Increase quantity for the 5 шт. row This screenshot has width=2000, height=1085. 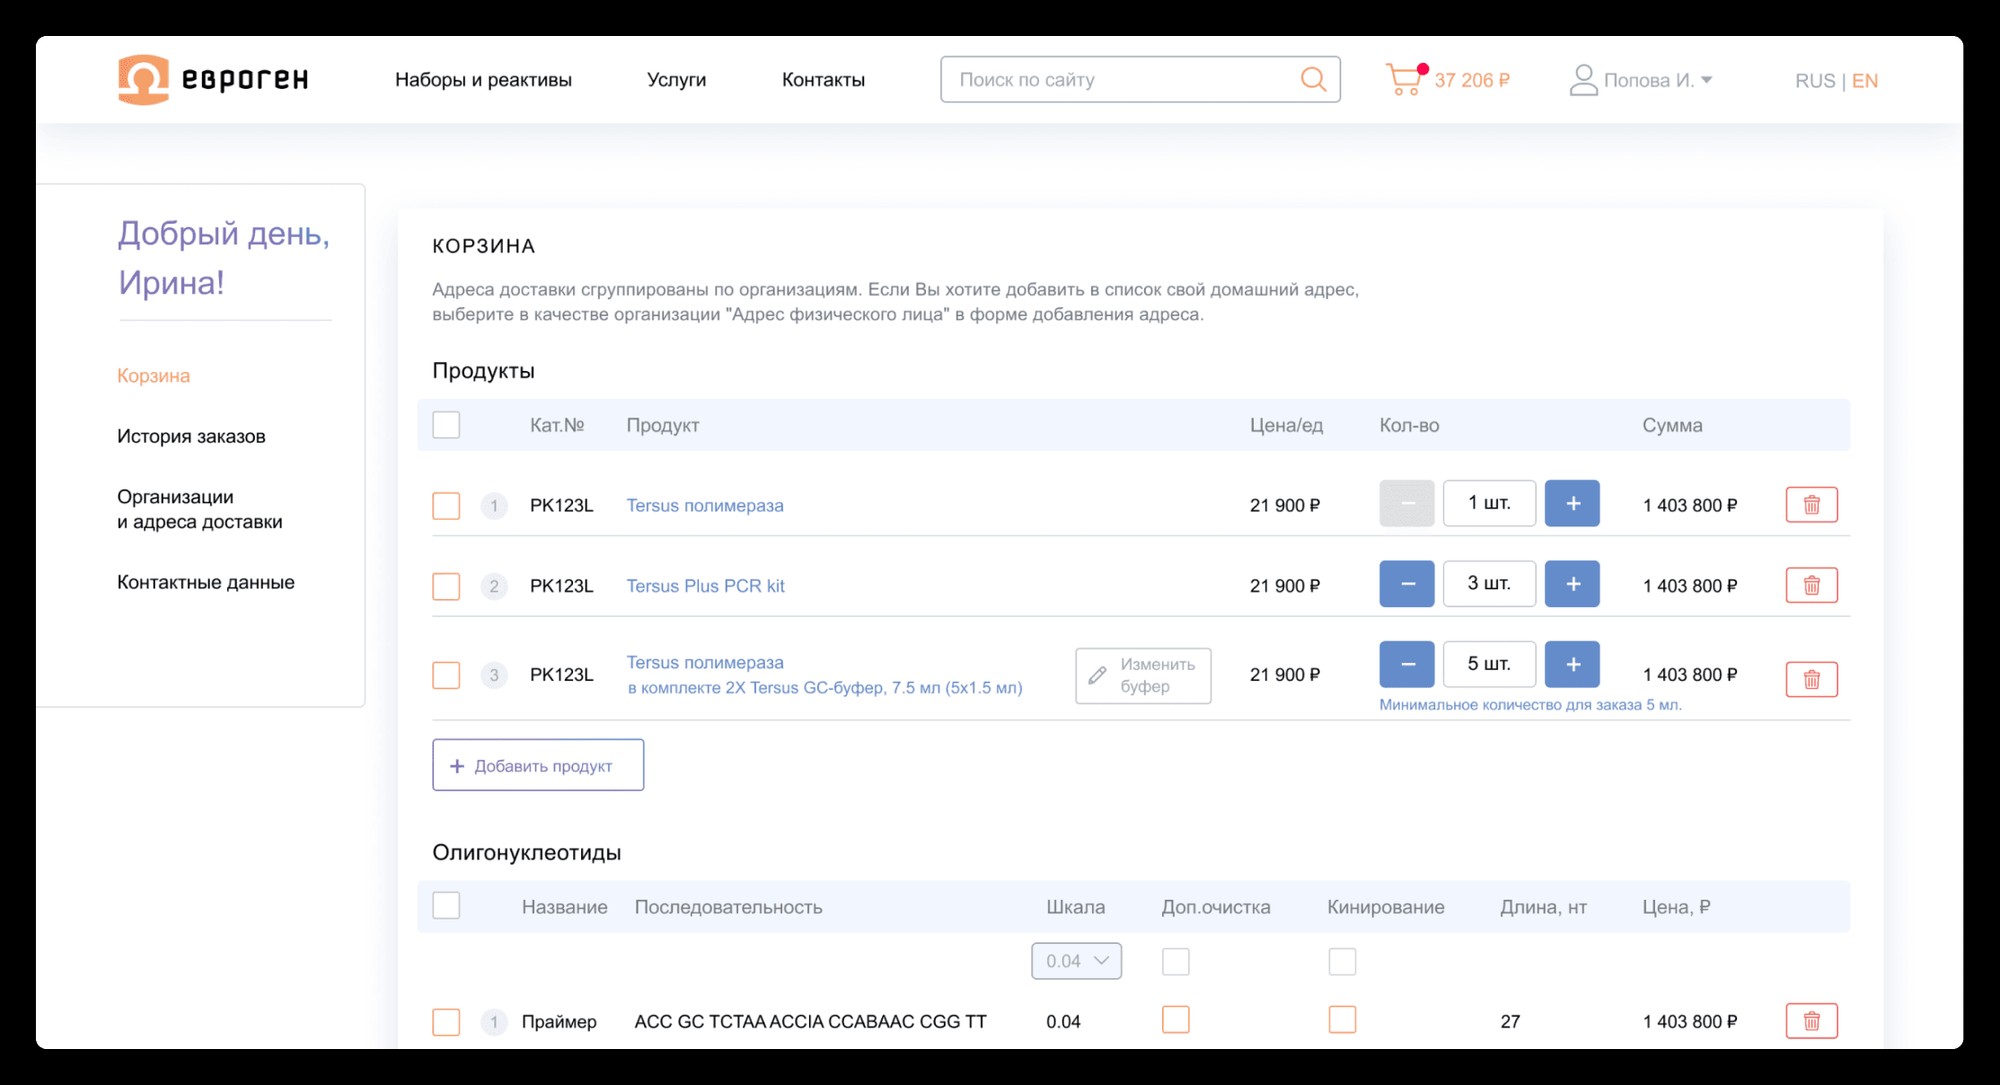[x=1572, y=664]
